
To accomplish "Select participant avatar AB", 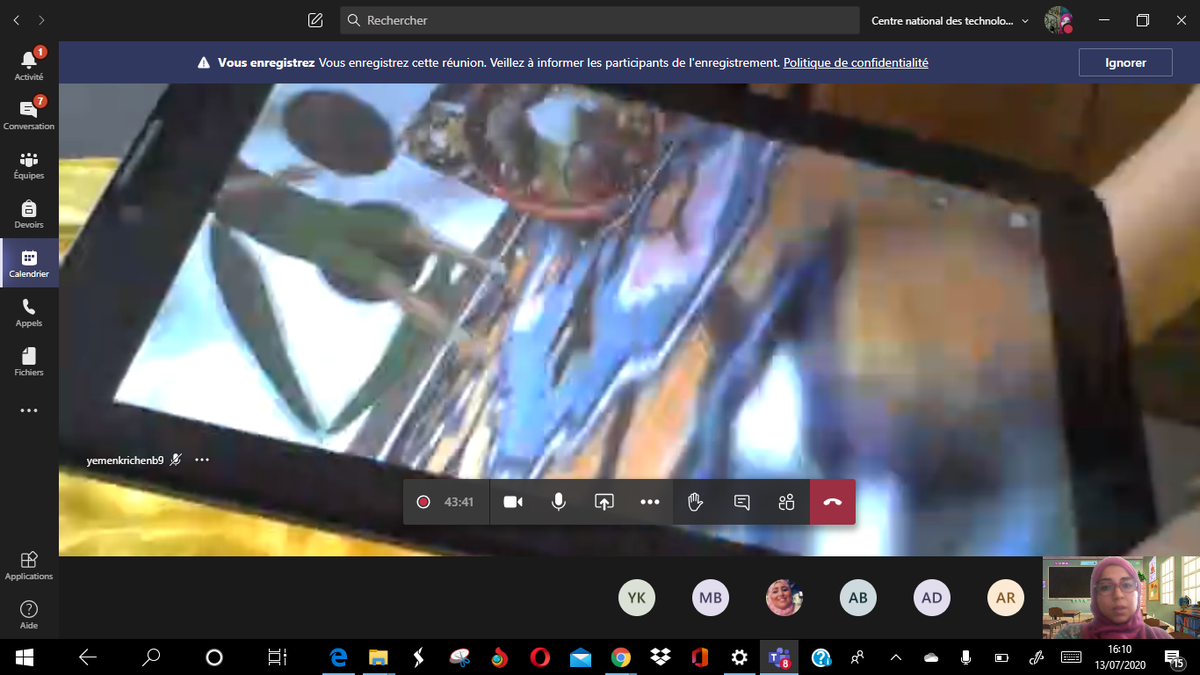I will click(x=858, y=598).
